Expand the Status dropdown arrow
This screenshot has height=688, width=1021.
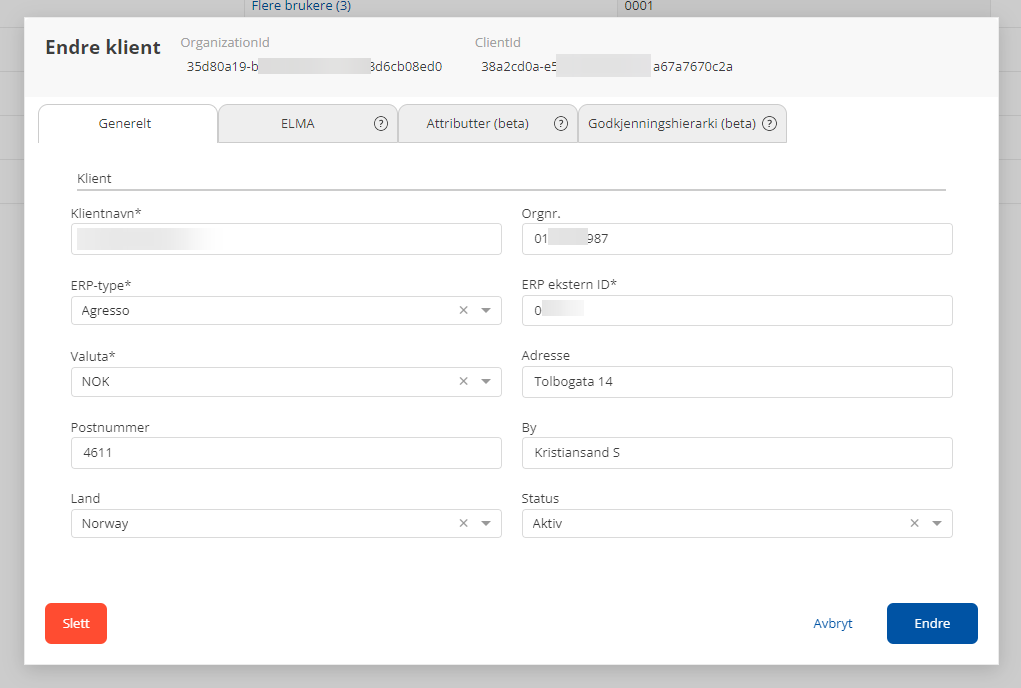click(937, 523)
